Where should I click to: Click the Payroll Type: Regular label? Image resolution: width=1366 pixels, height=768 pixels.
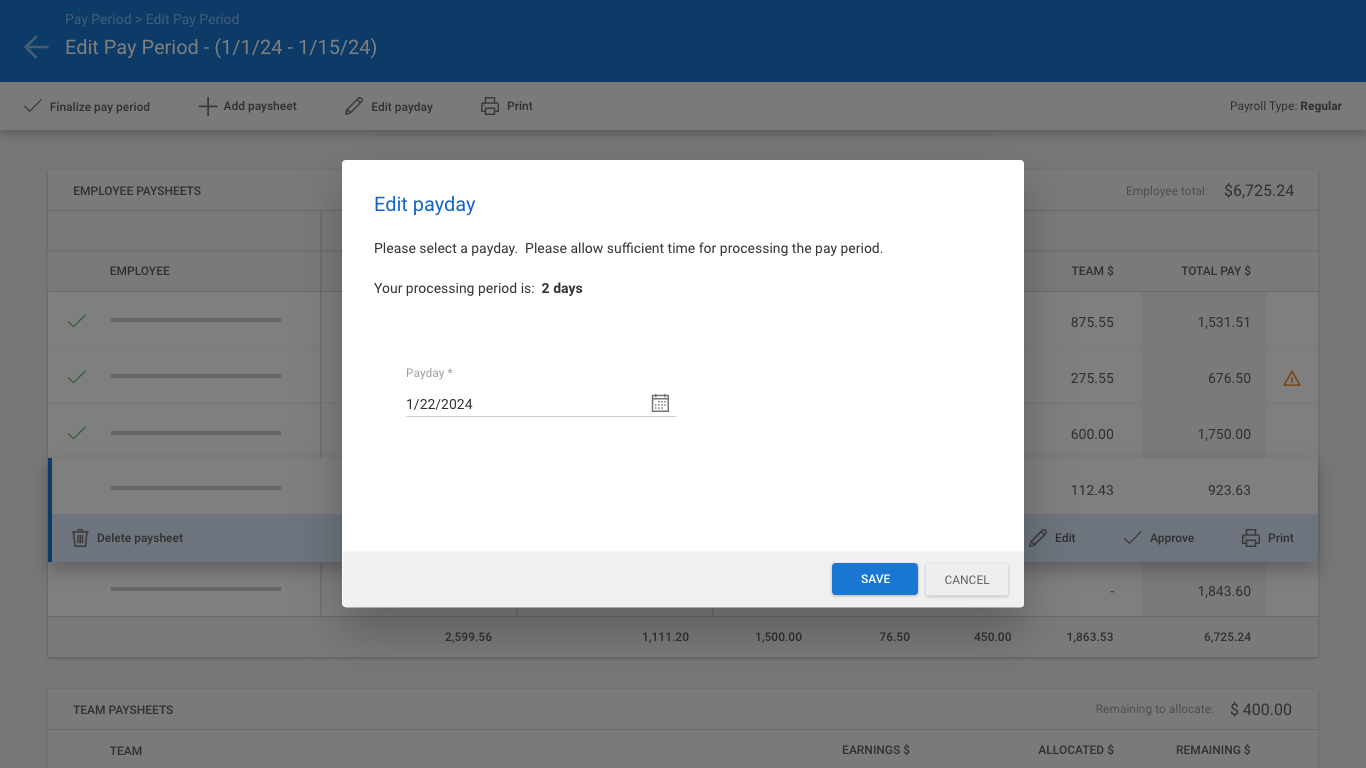coord(1286,106)
